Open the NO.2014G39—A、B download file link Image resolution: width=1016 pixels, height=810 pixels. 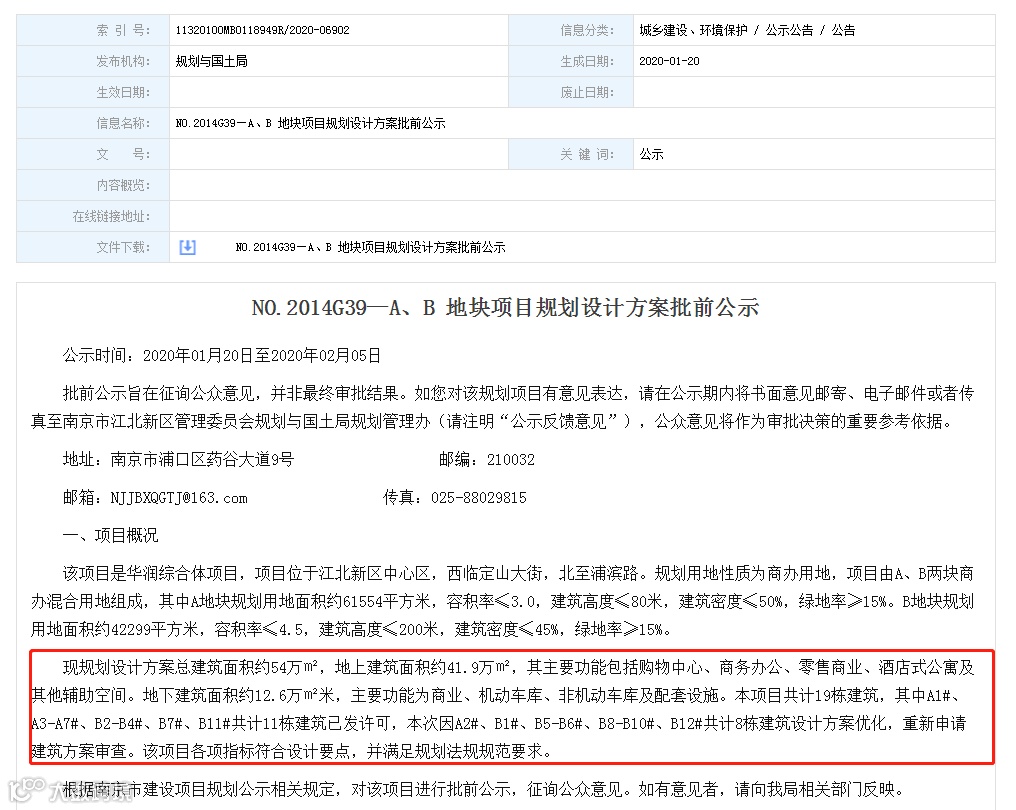pyautogui.click(x=371, y=247)
